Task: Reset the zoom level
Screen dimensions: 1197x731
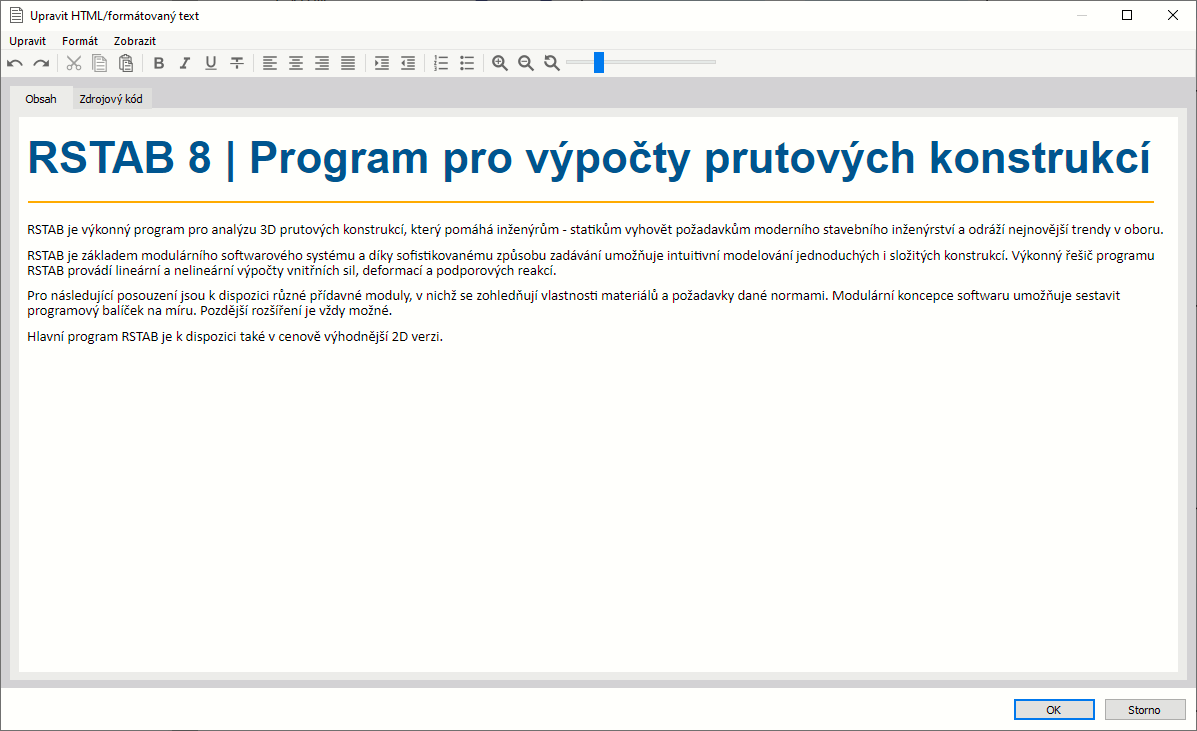Action: (x=551, y=62)
